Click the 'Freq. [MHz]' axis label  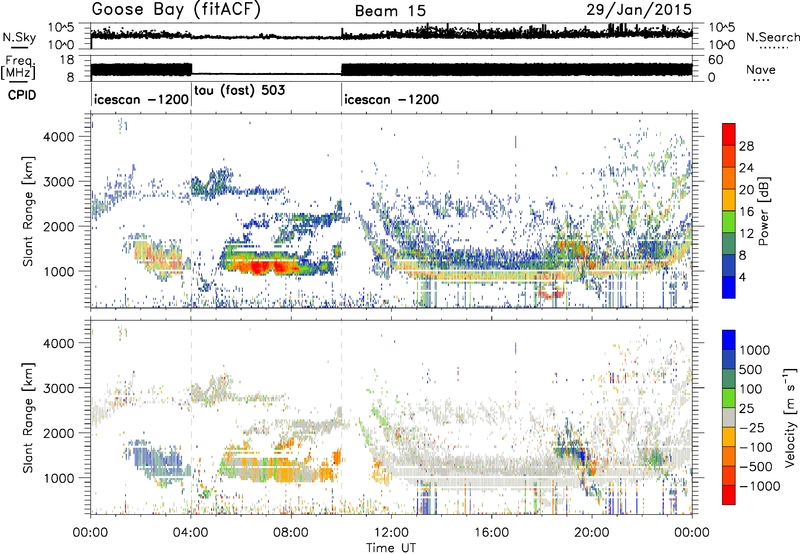coord(18,68)
